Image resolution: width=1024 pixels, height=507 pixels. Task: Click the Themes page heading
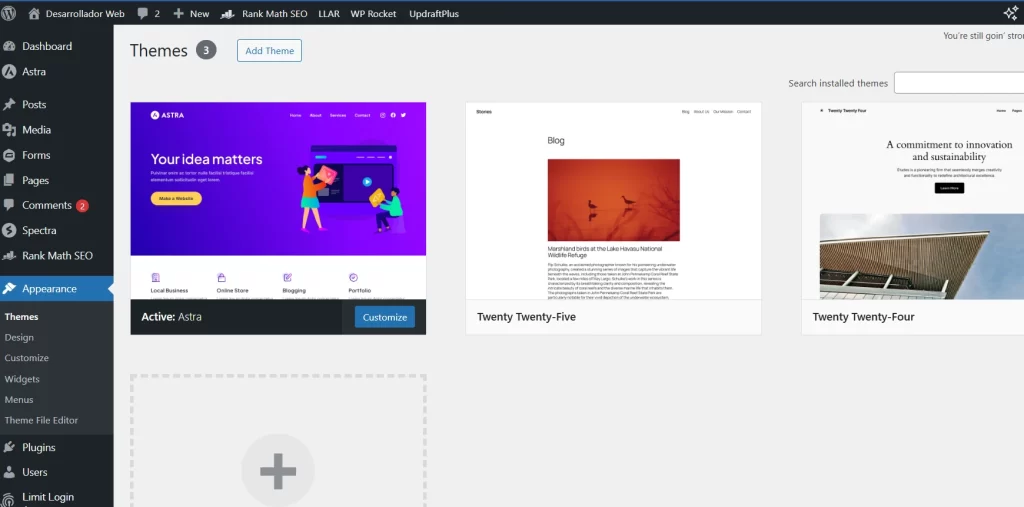pyautogui.click(x=159, y=50)
